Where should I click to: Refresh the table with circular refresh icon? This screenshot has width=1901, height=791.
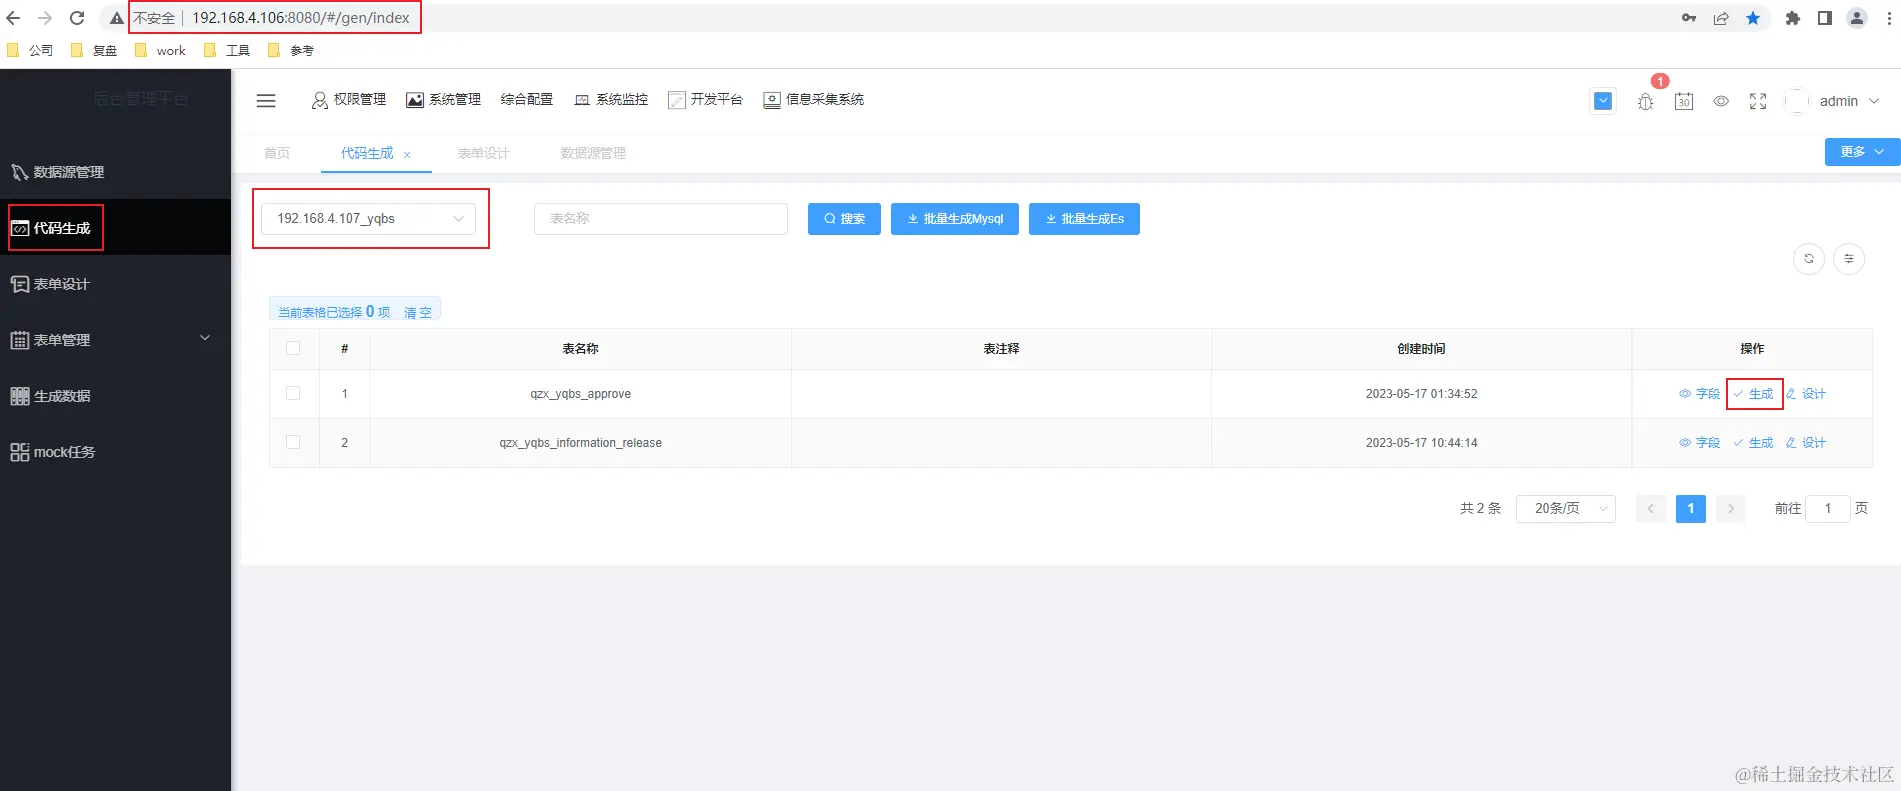tap(1809, 259)
